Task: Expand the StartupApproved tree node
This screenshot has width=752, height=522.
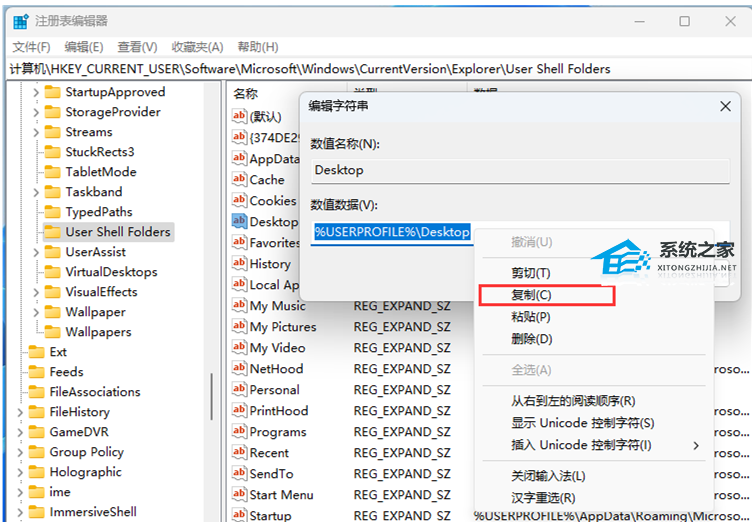Action: tap(36, 92)
